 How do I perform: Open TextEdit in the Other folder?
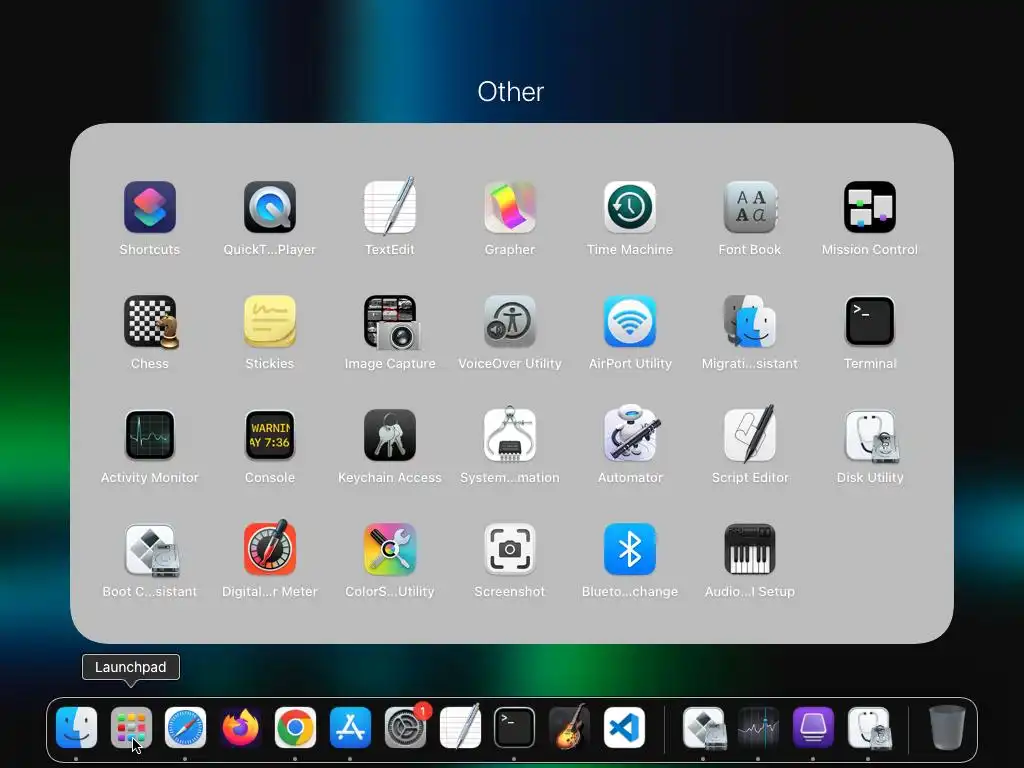point(390,207)
